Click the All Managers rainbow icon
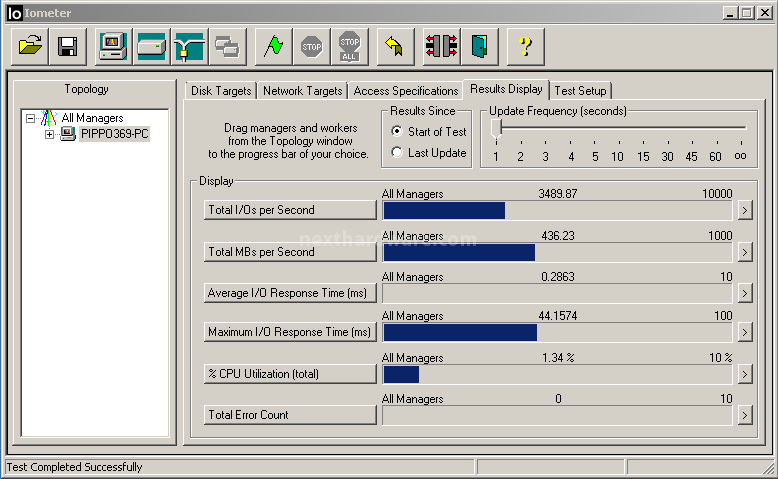 [x=49, y=118]
